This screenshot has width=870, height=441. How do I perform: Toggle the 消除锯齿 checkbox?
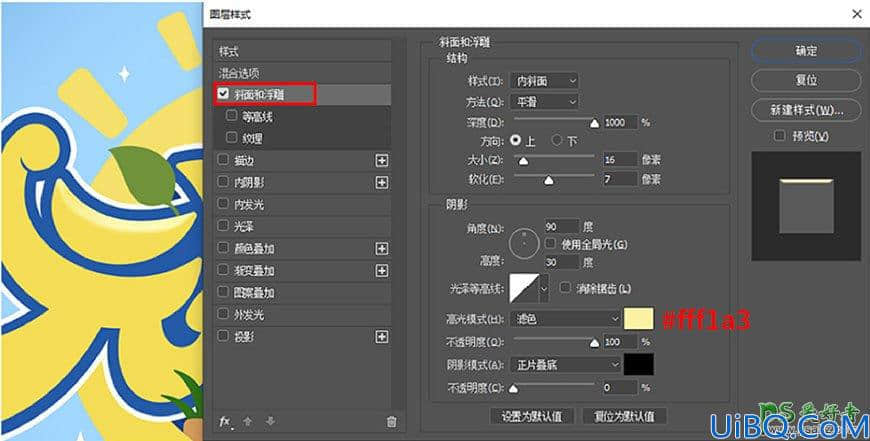(x=565, y=288)
